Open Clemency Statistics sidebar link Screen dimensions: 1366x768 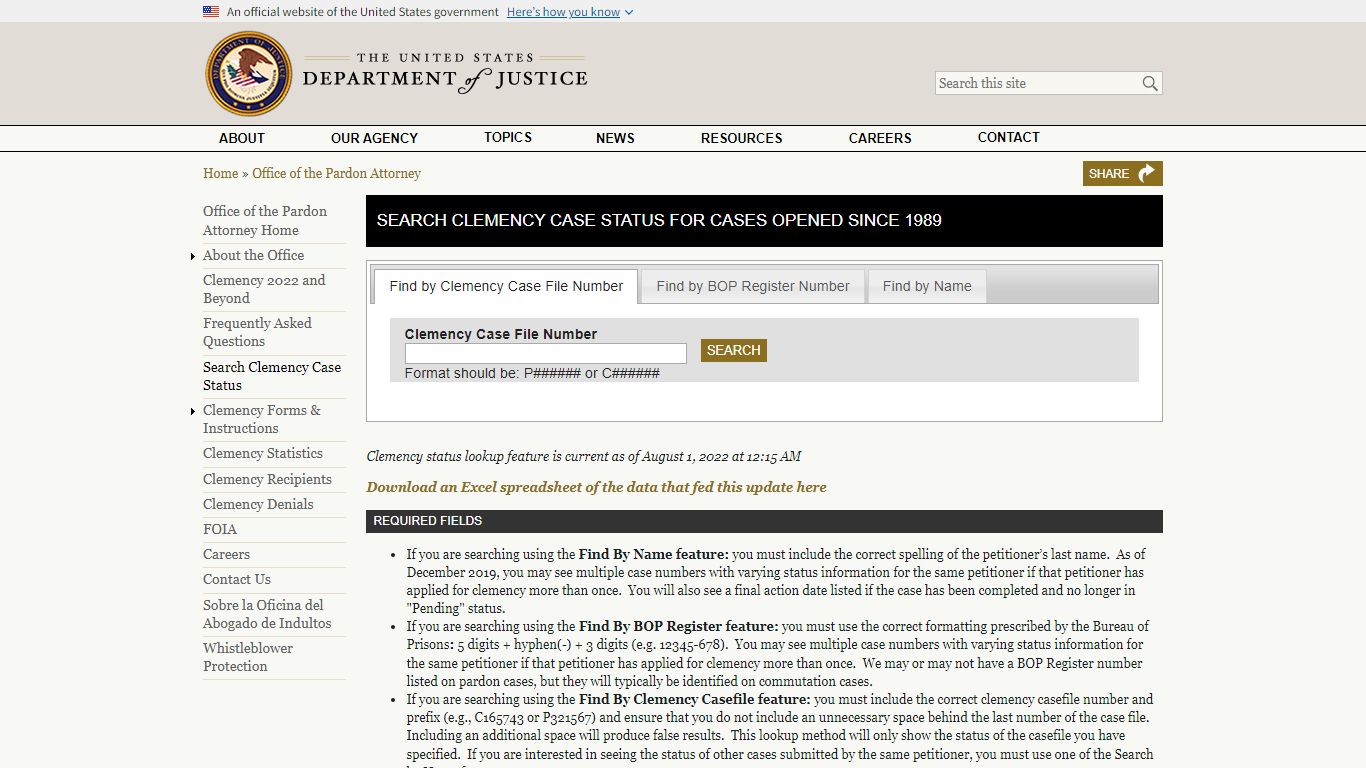(x=263, y=453)
